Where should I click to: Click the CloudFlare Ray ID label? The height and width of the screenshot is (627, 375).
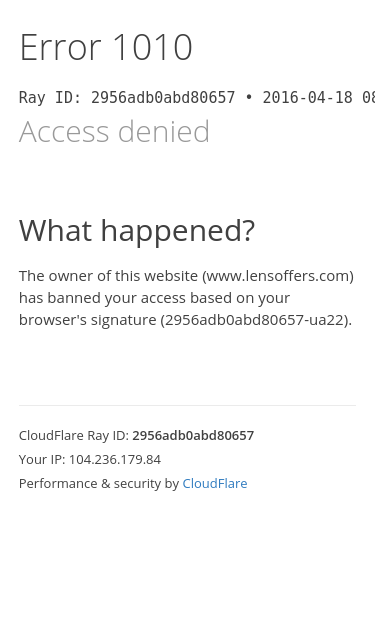point(74,435)
